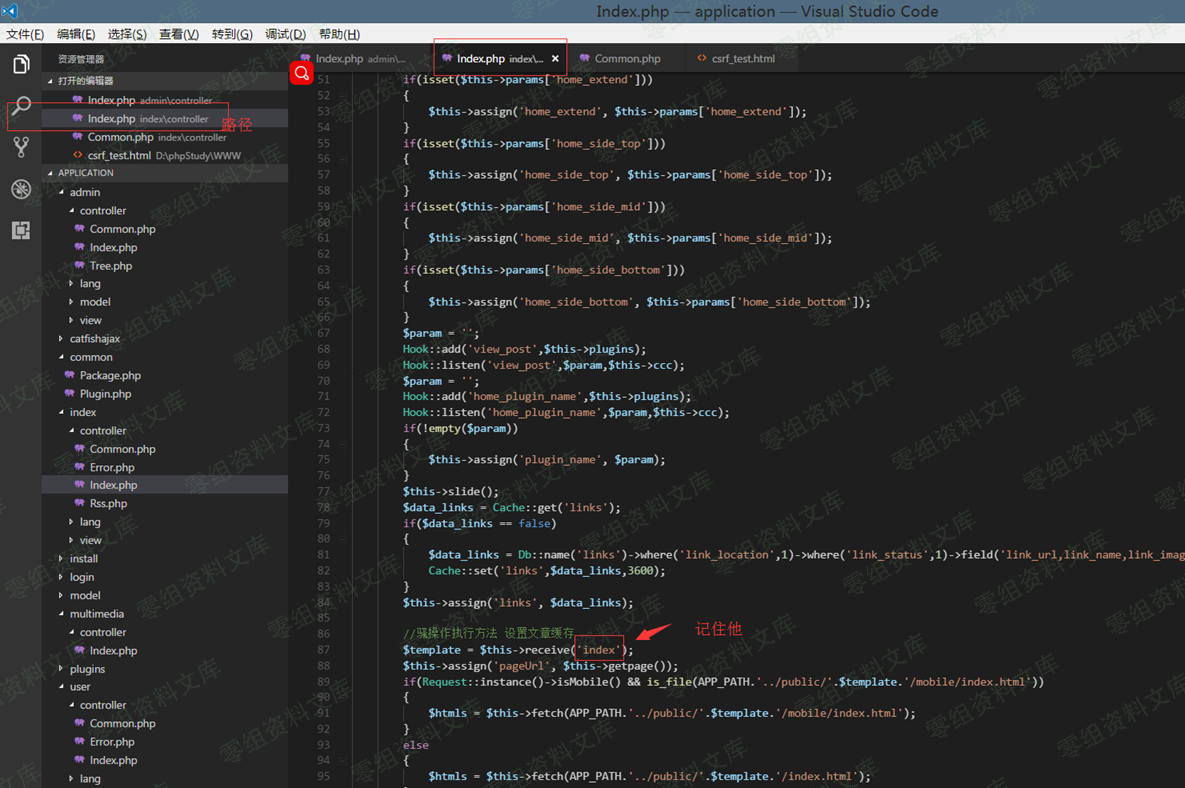Open the Search icon in activity bar
This screenshot has height=788, width=1185.
coord(21,106)
